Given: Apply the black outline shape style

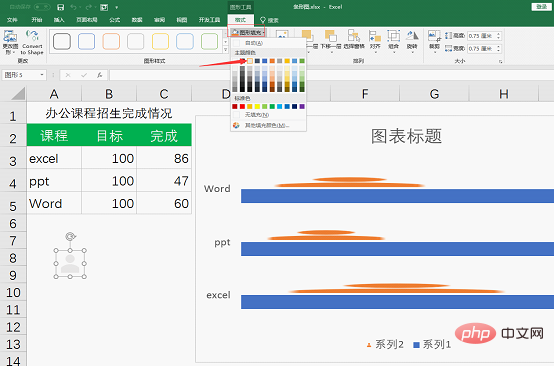Looking at the screenshot, I should point(62,41).
